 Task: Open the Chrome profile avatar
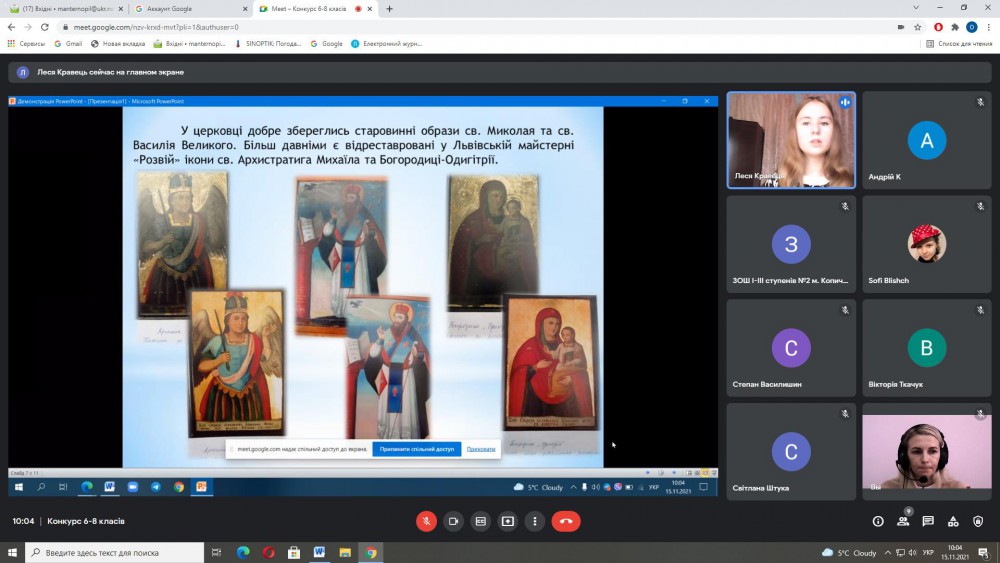coord(971,27)
